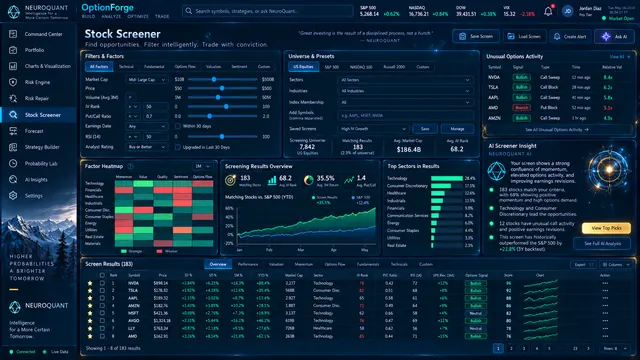Viewport: 640px width, 360px height.
Task: Click the Save Screen button
Action: 476,36
